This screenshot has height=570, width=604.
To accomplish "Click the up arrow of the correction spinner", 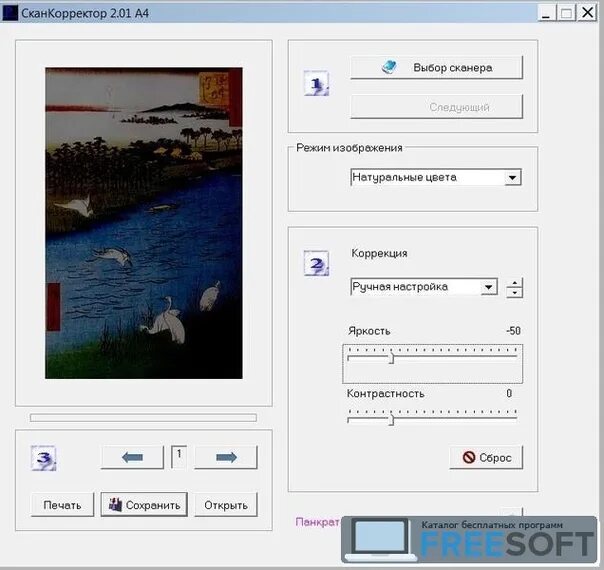I will (515, 283).
